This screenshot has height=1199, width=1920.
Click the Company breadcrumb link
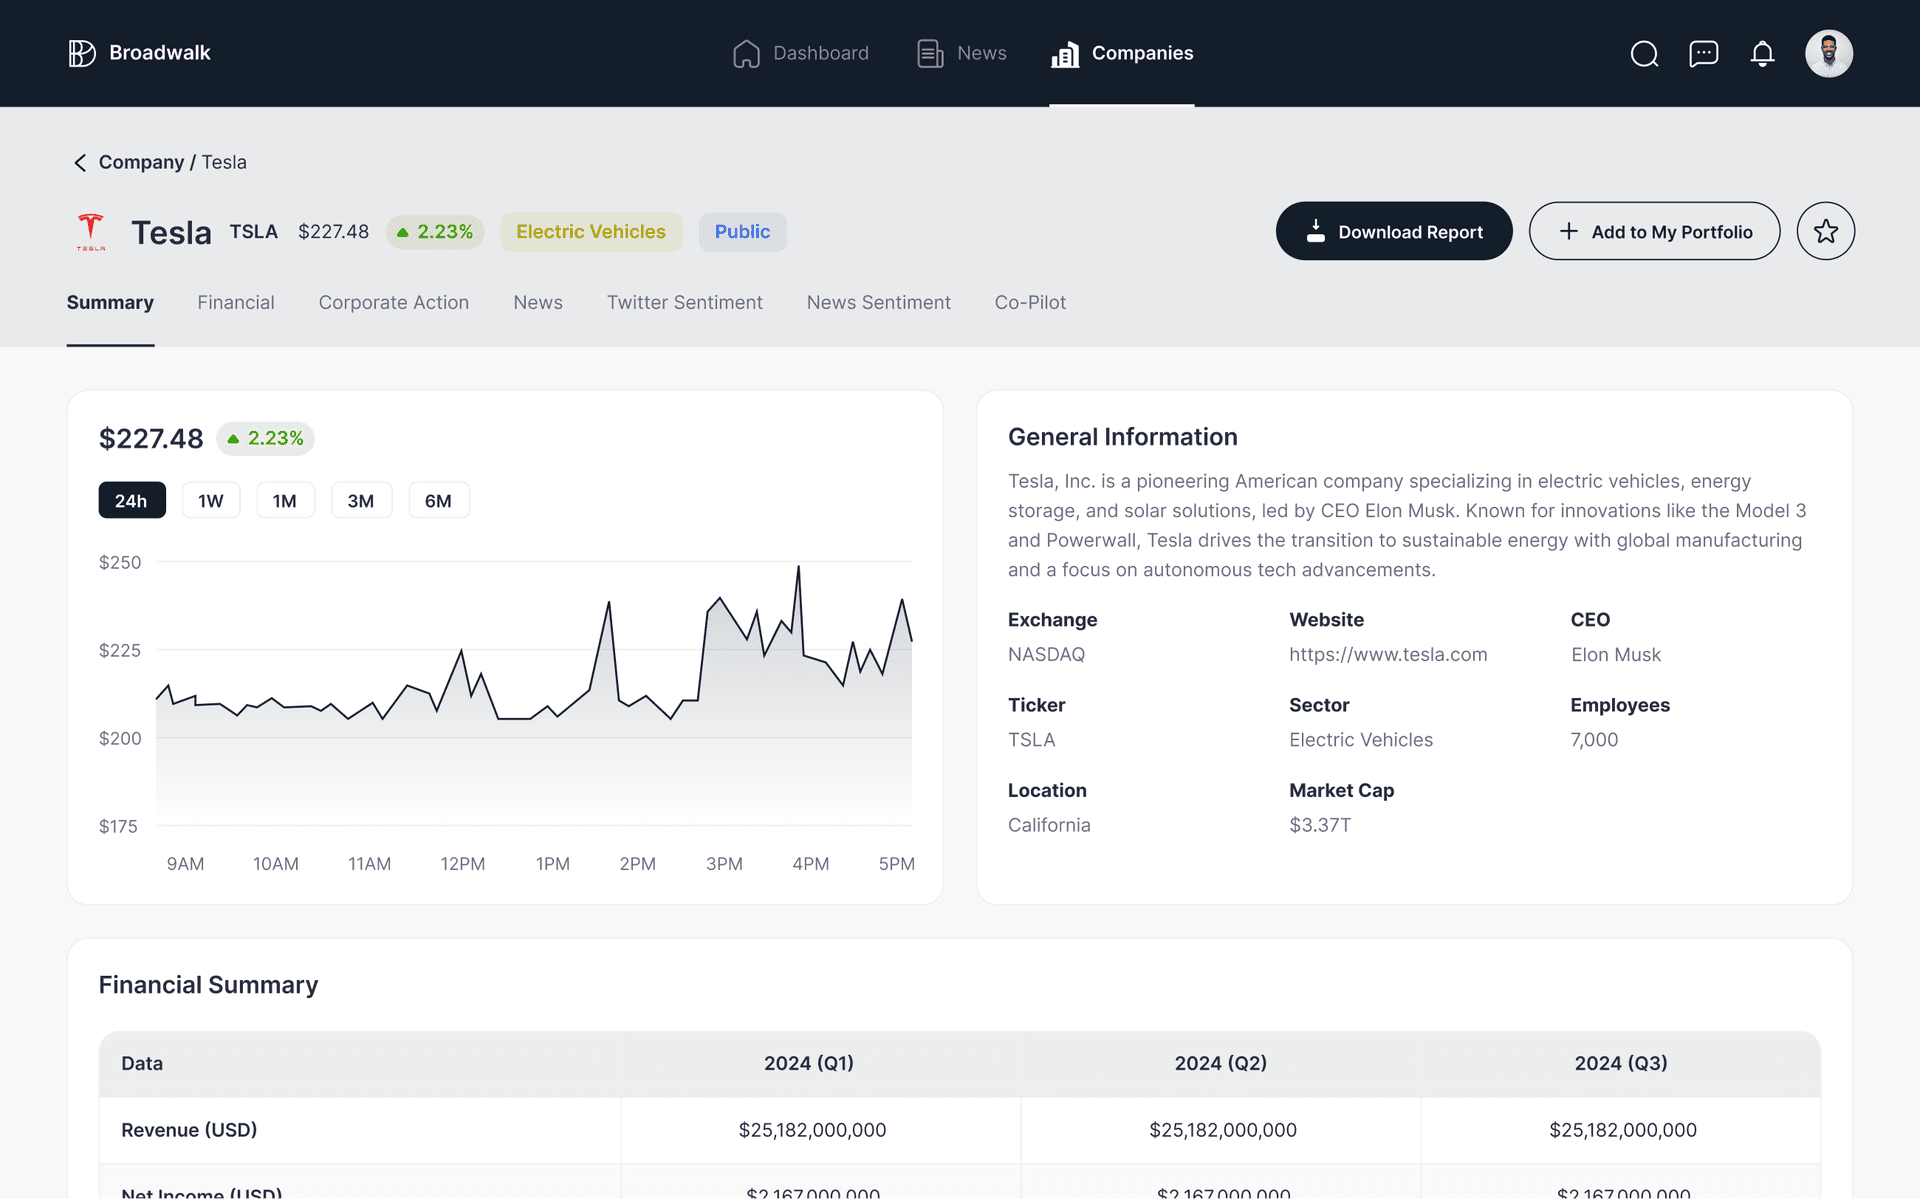click(141, 162)
